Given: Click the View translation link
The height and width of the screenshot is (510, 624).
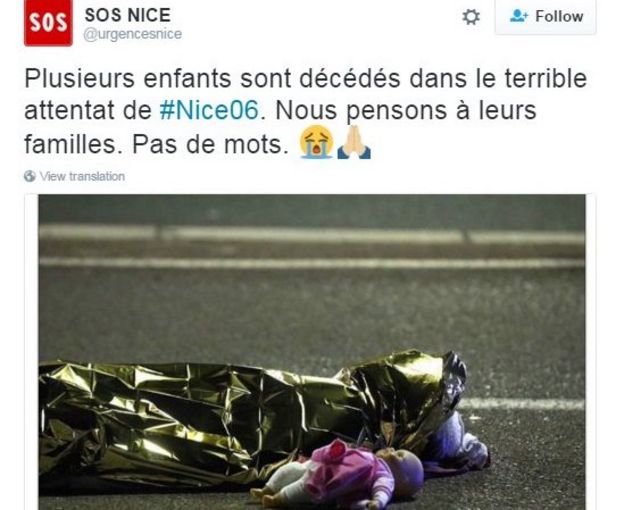Looking at the screenshot, I should pyautogui.click(x=82, y=176).
